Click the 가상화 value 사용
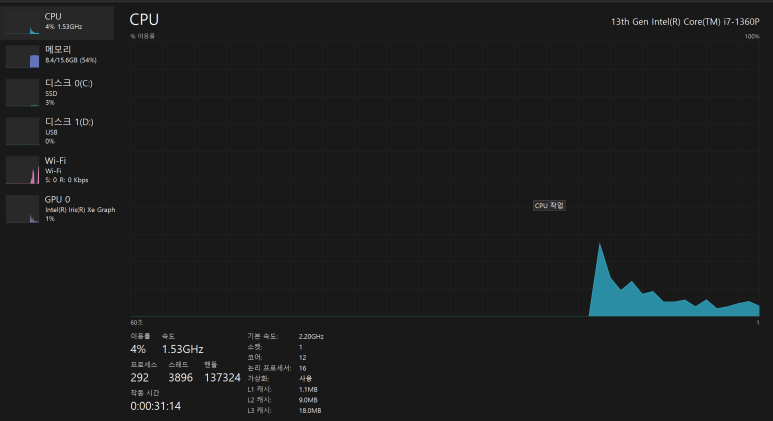 tap(305, 379)
